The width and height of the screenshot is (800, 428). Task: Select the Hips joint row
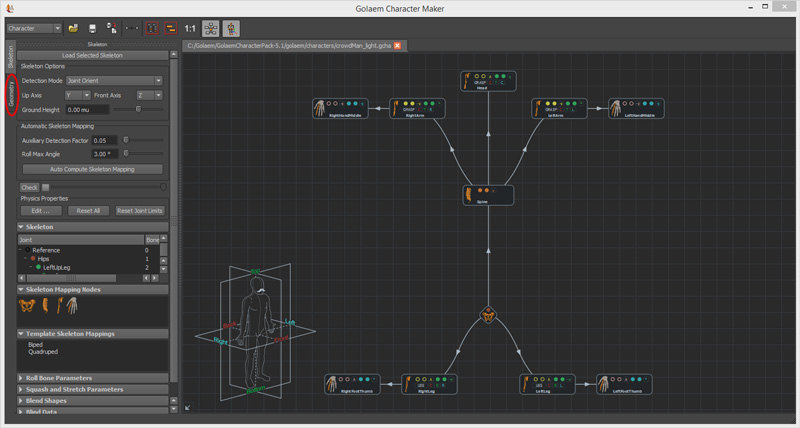pos(88,259)
